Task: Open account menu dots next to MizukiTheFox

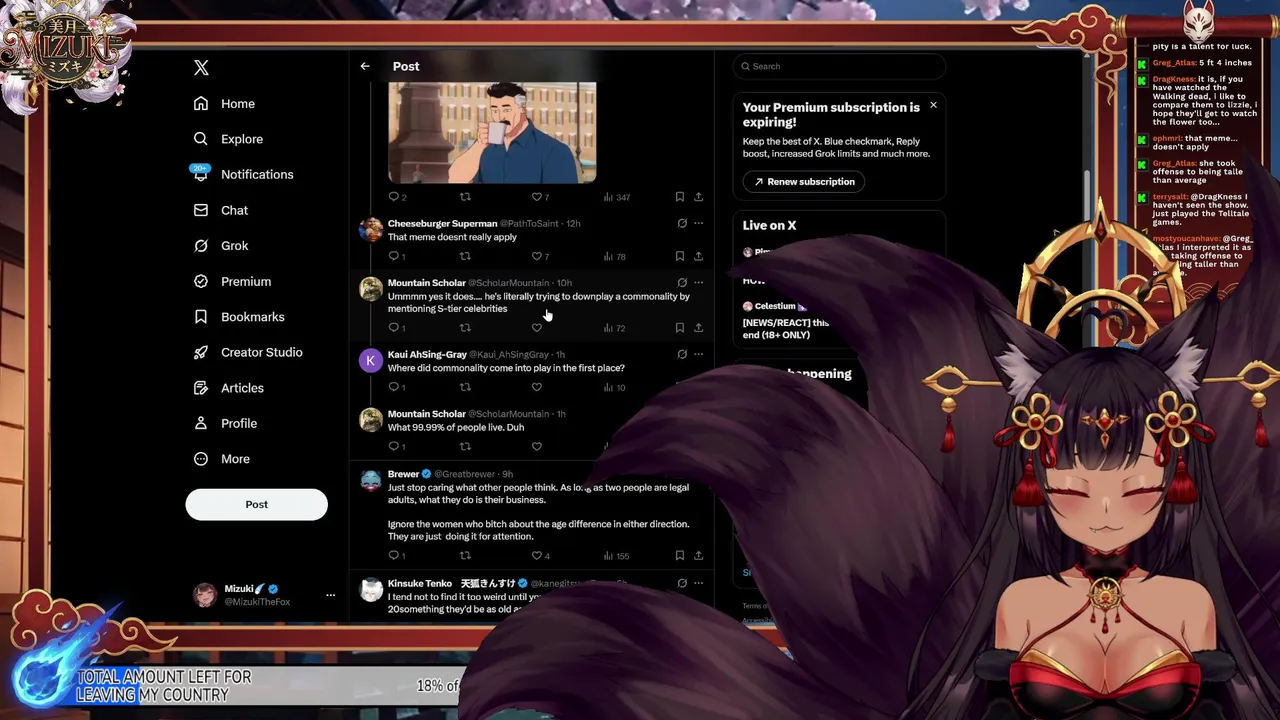Action: click(330, 595)
